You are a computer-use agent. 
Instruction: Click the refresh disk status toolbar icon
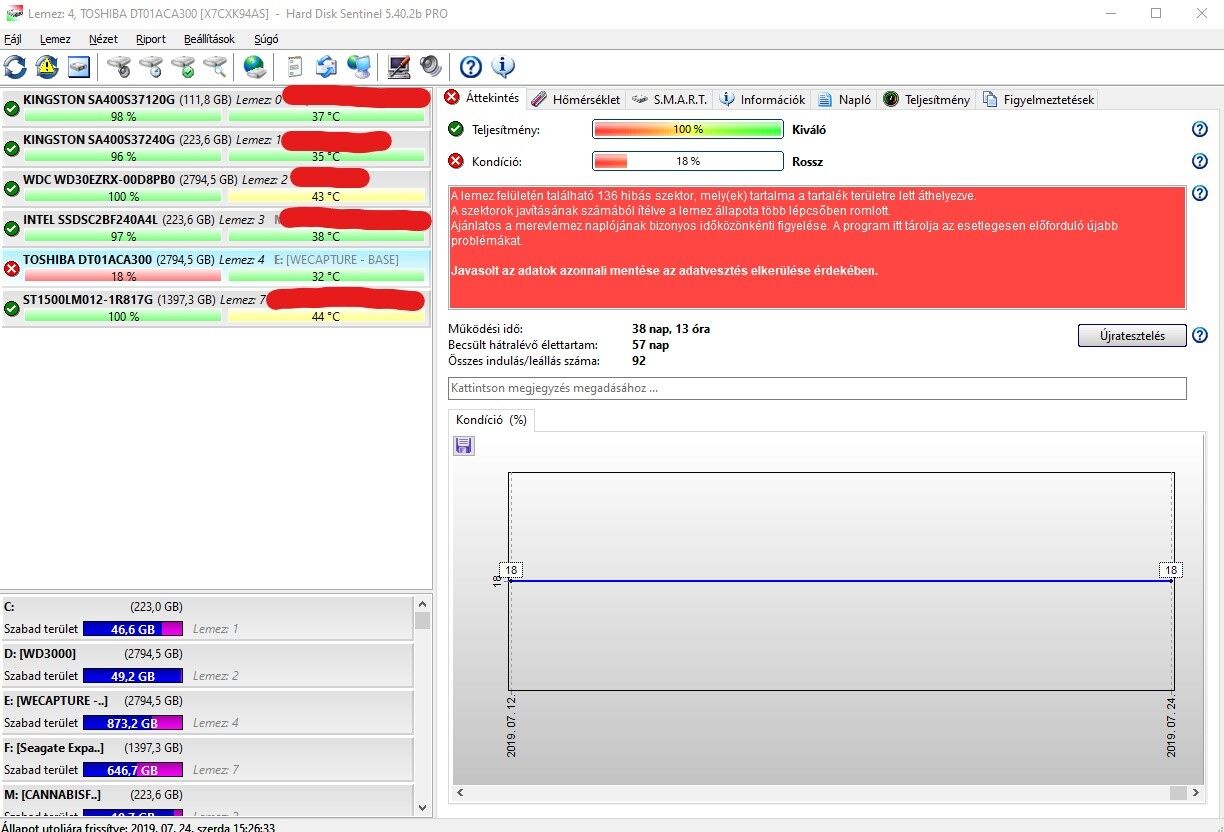[16, 67]
